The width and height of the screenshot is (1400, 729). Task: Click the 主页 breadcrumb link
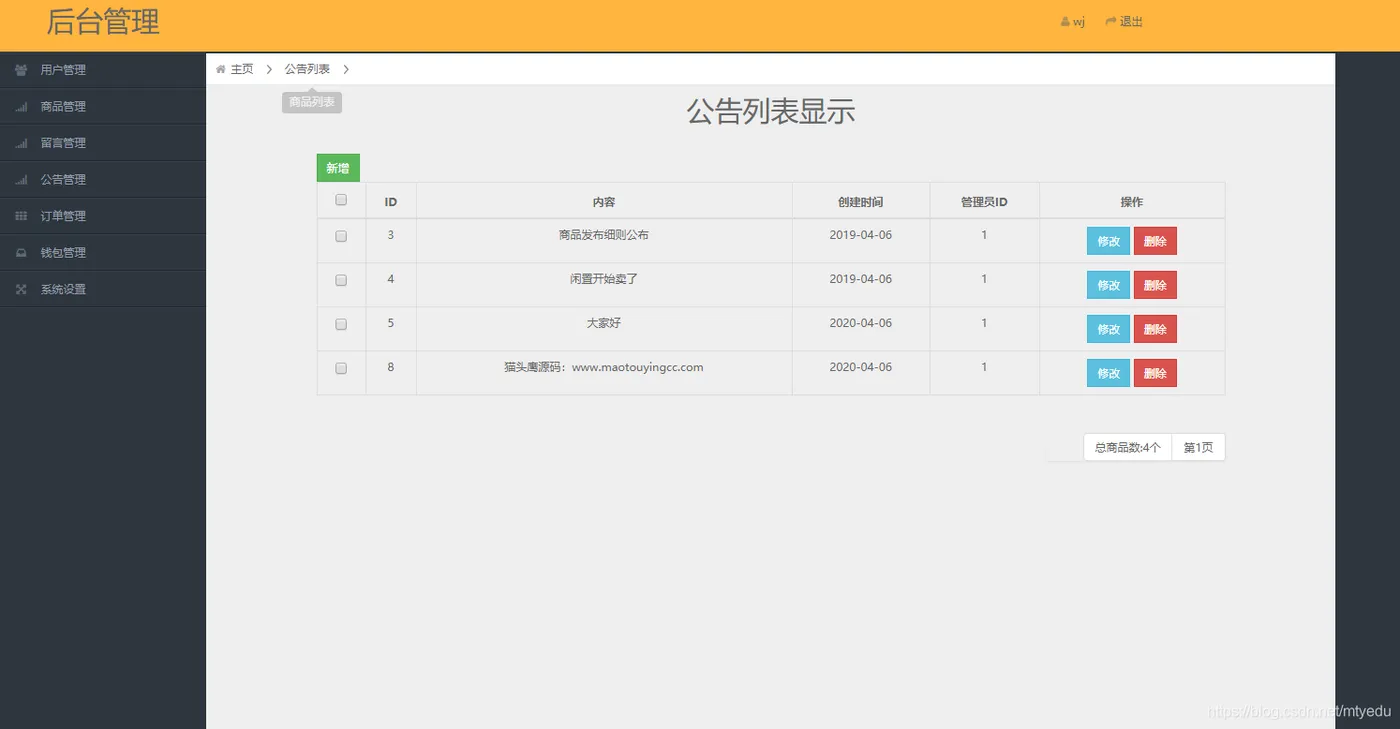coord(242,69)
